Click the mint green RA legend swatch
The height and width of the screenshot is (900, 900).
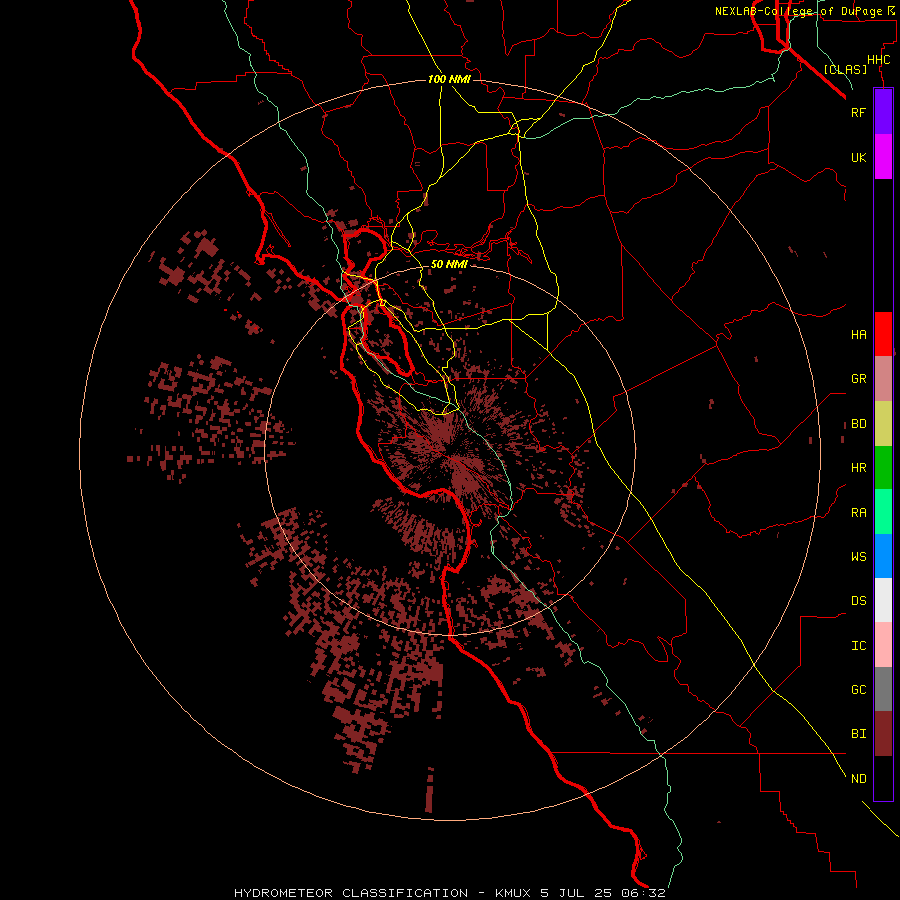(883, 512)
